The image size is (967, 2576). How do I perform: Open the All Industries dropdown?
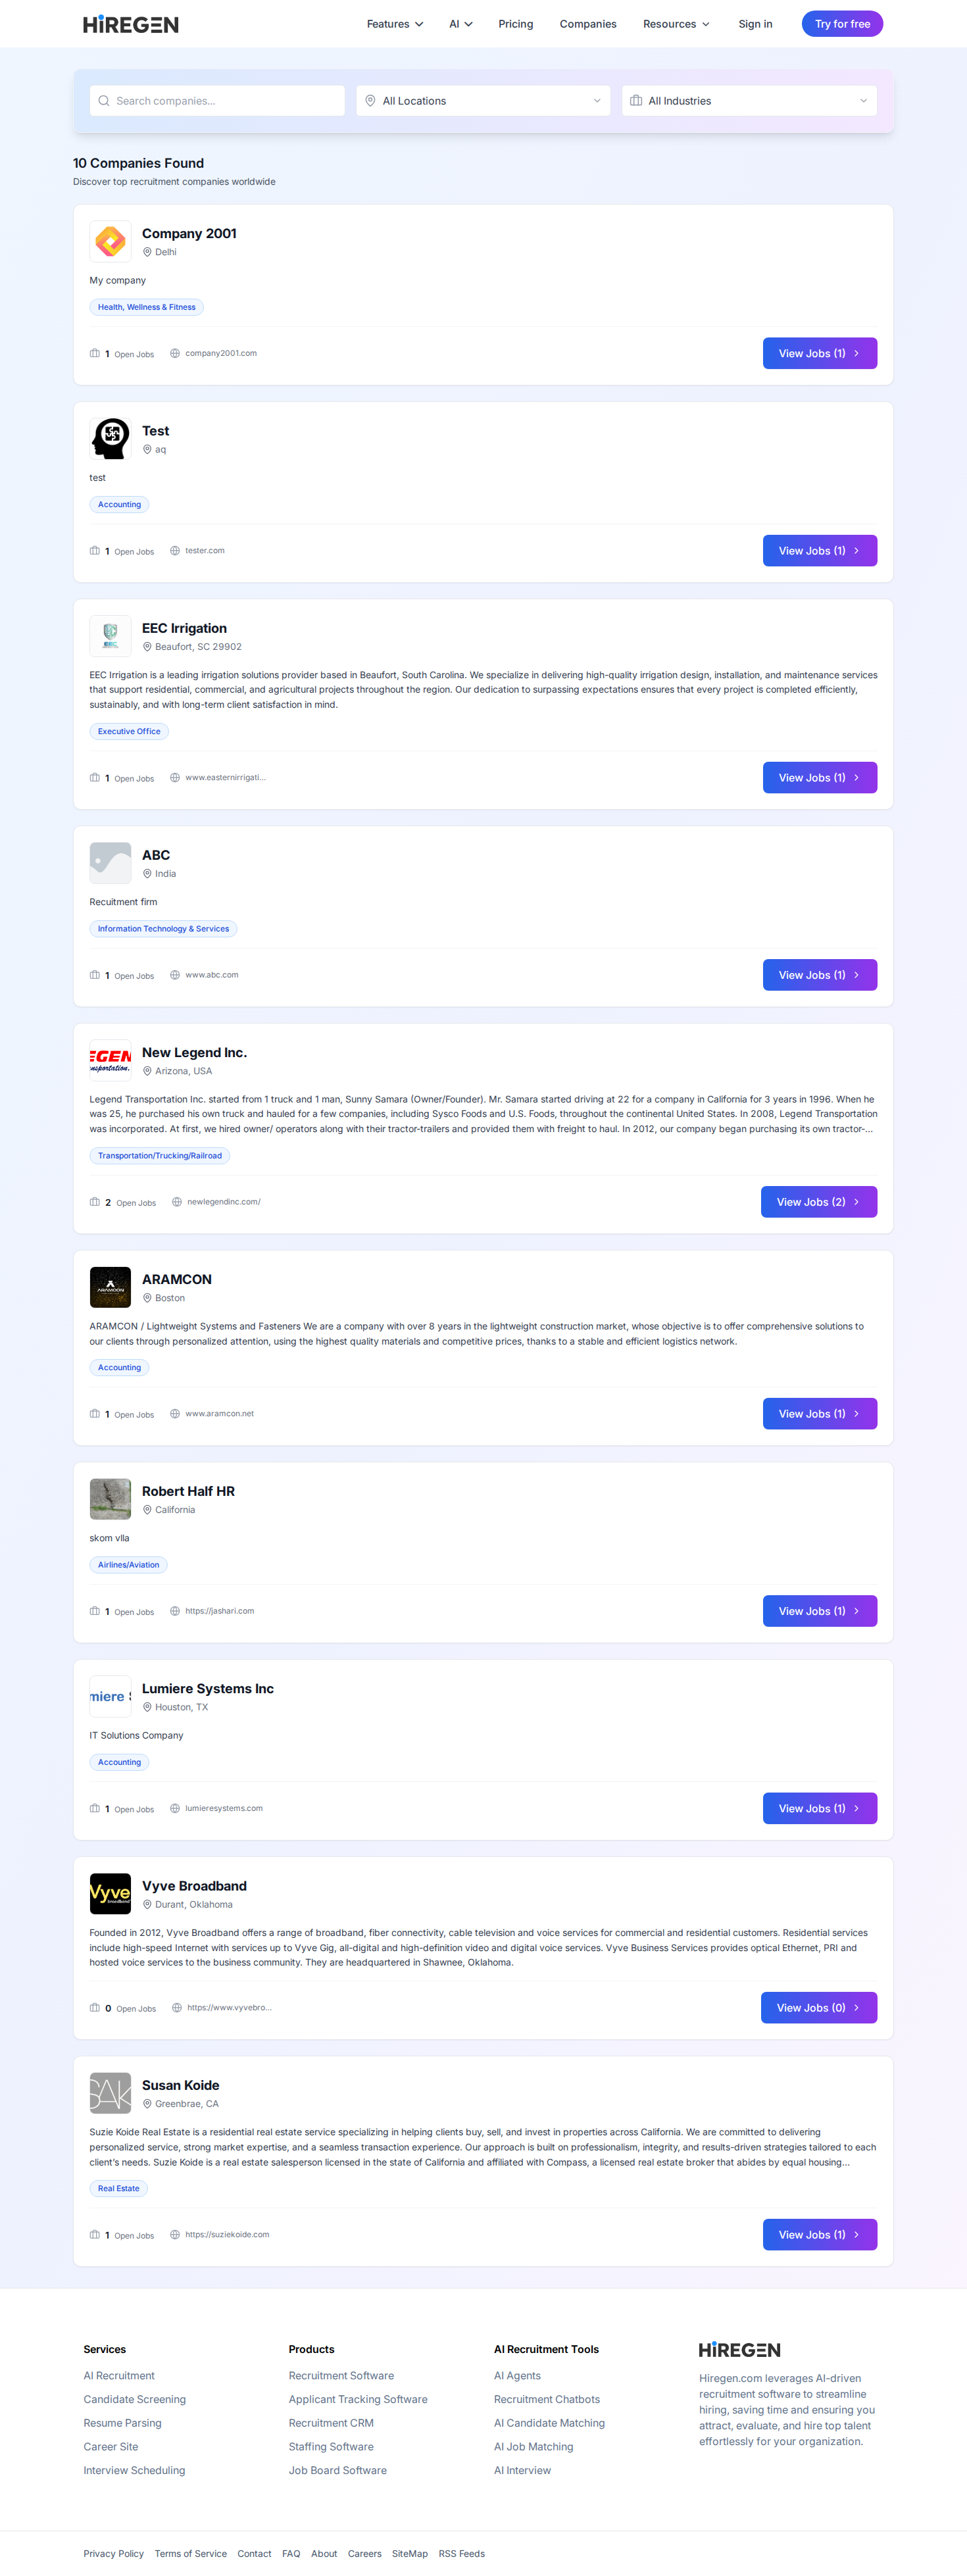[749, 101]
